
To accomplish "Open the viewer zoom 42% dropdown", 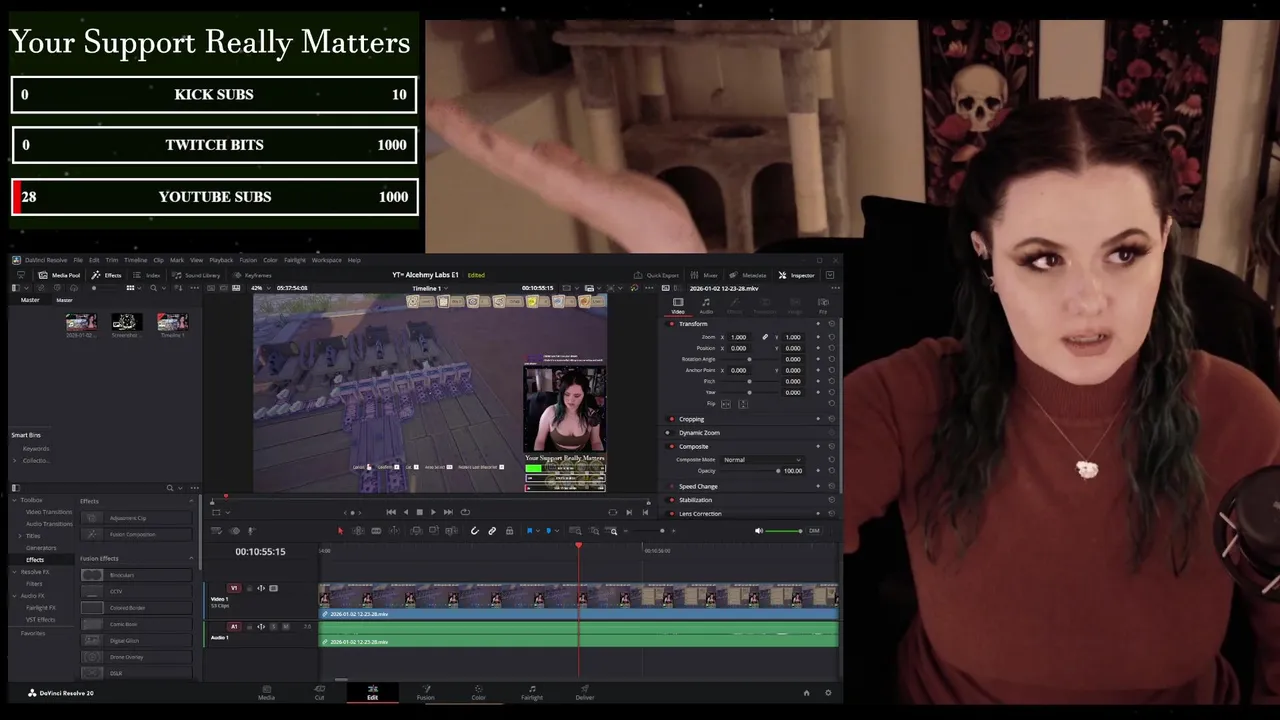I will pos(261,288).
